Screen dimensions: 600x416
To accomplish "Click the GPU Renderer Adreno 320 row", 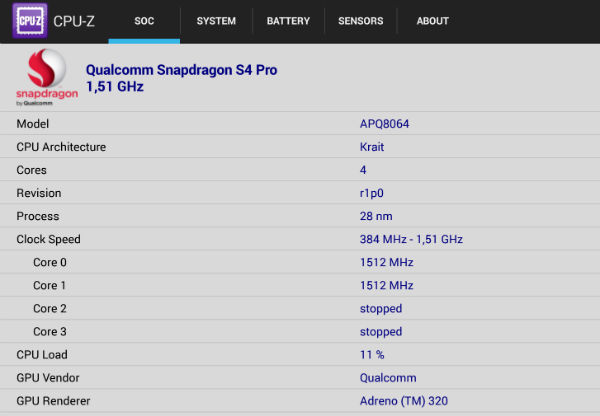I will click(x=300, y=400).
